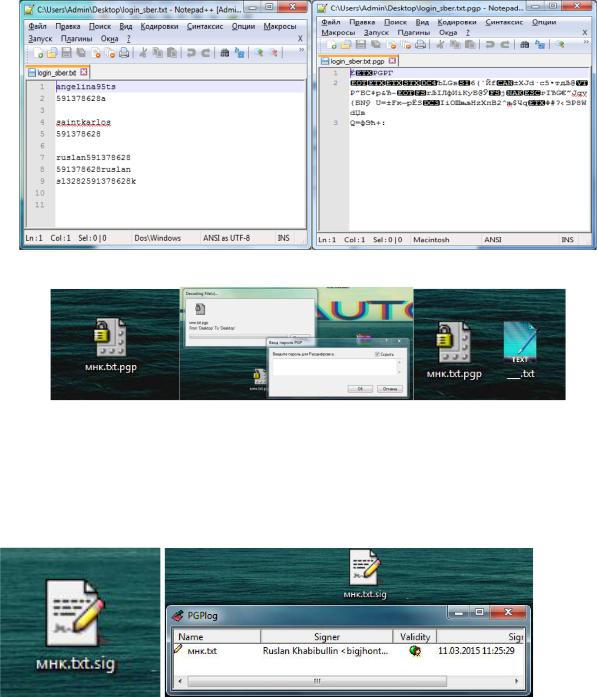Click "ANSI as UTF-8" in status bar
Viewport: 597px width, 697px height.
[x=226, y=238]
